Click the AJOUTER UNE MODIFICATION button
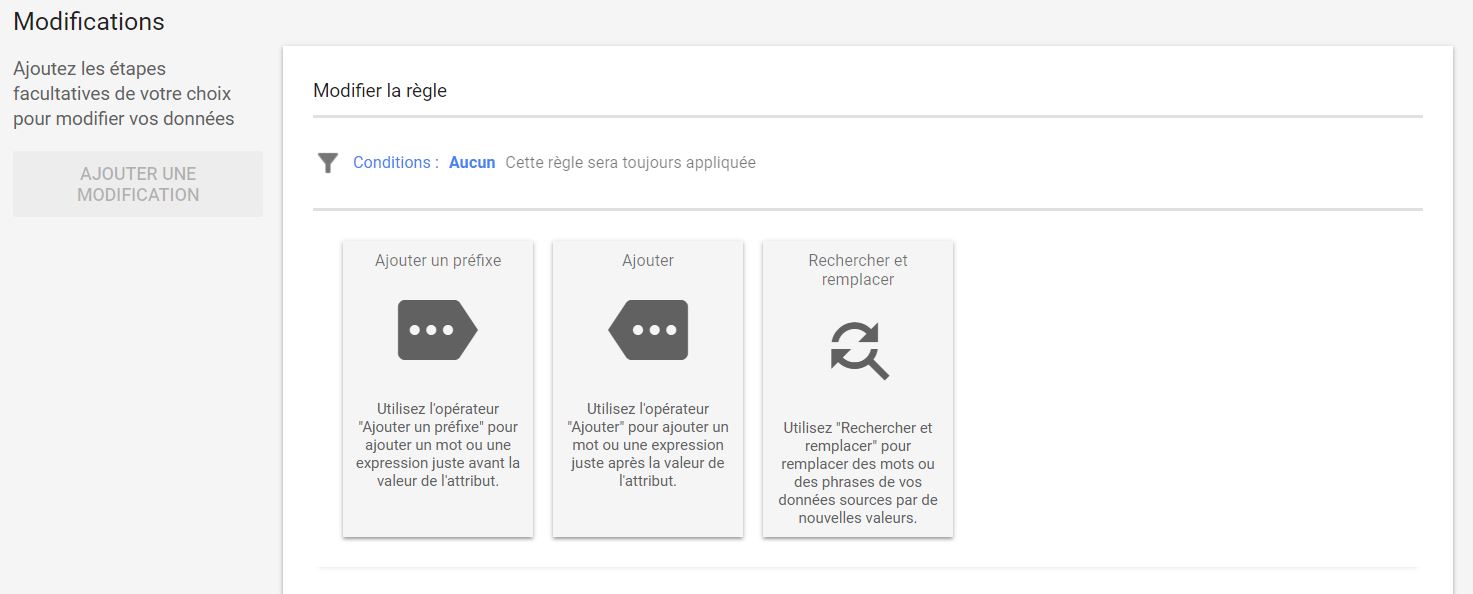1473x594 pixels. (x=138, y=184)
